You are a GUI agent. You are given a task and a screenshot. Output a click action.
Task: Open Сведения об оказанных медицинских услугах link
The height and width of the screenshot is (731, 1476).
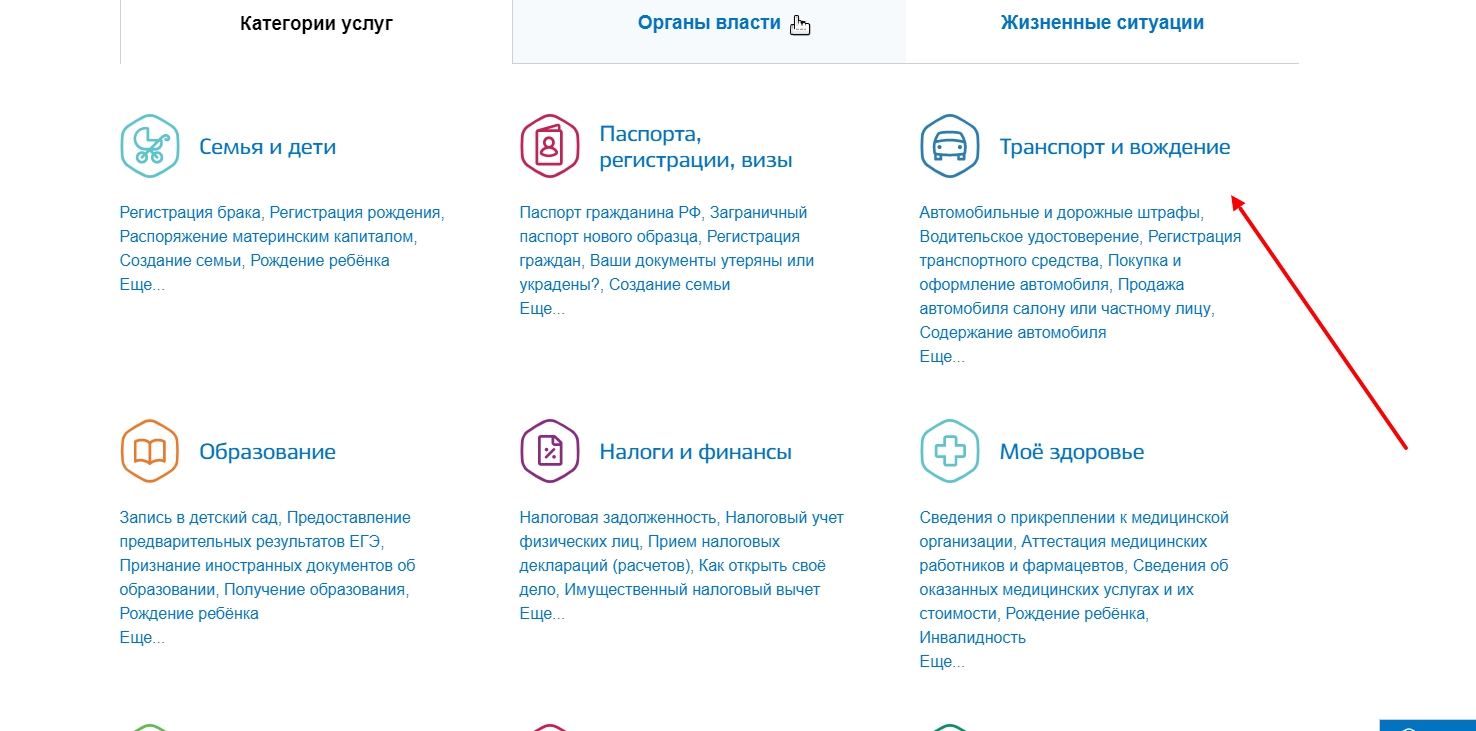point(1074,590)
